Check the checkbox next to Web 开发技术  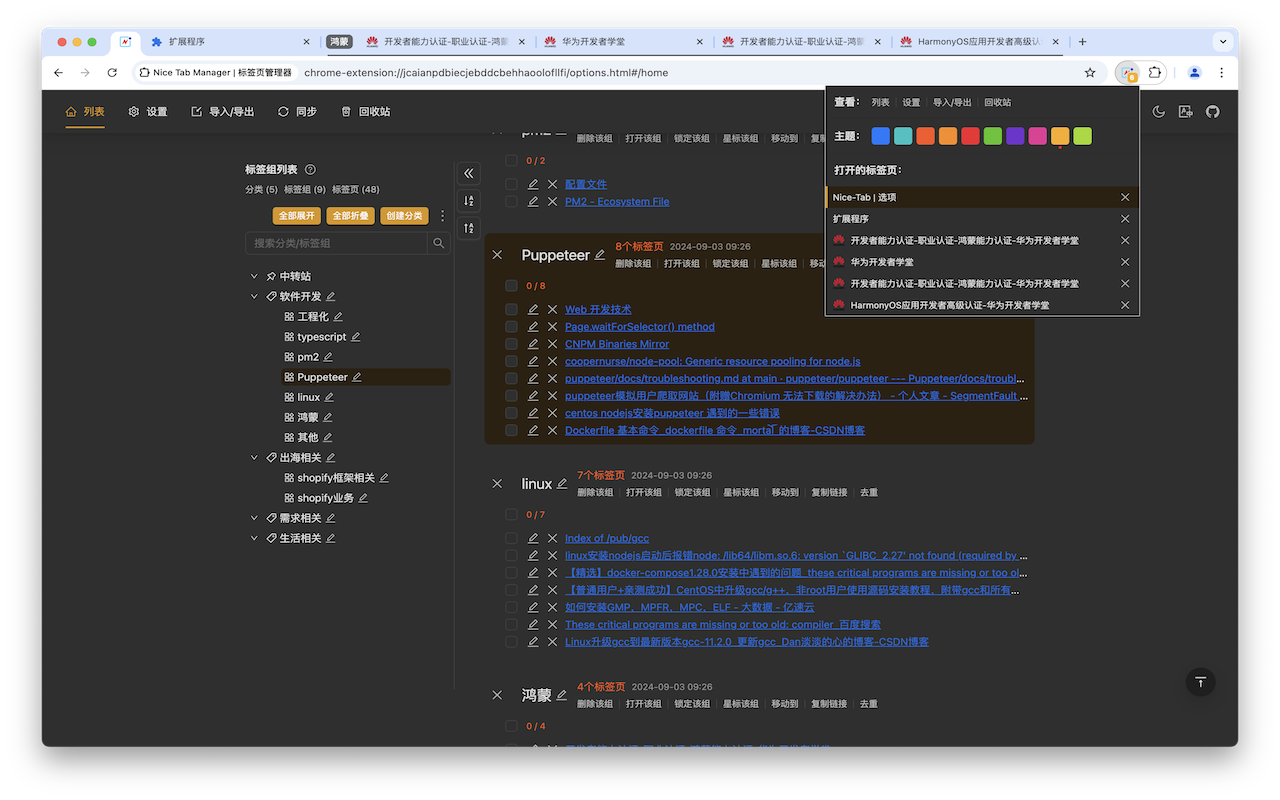click(x=510, y=308)
